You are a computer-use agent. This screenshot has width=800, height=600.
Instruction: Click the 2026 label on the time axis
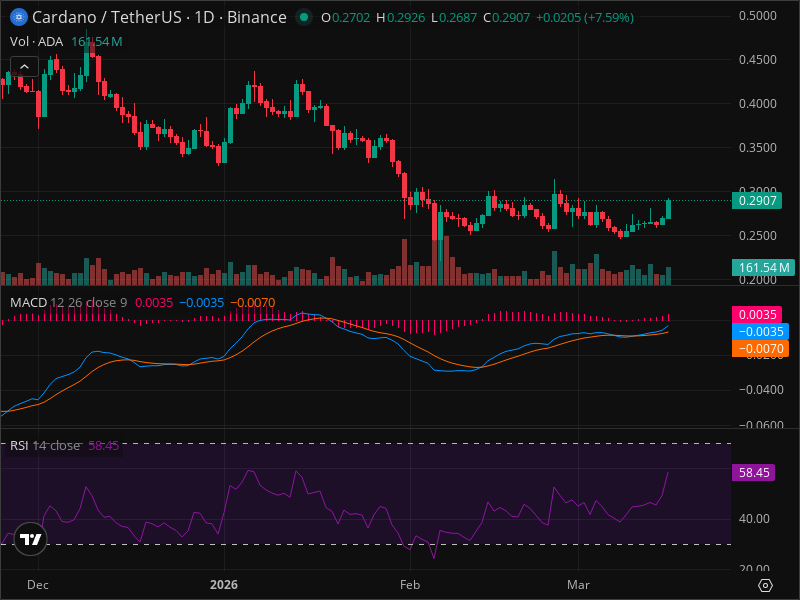tap(224, 585)
